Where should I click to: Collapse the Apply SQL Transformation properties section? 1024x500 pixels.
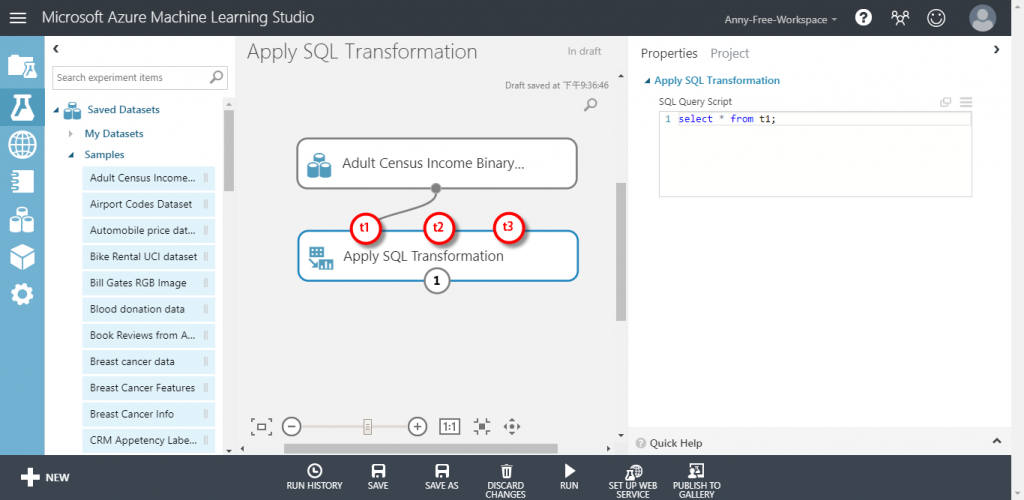(647, 81)
